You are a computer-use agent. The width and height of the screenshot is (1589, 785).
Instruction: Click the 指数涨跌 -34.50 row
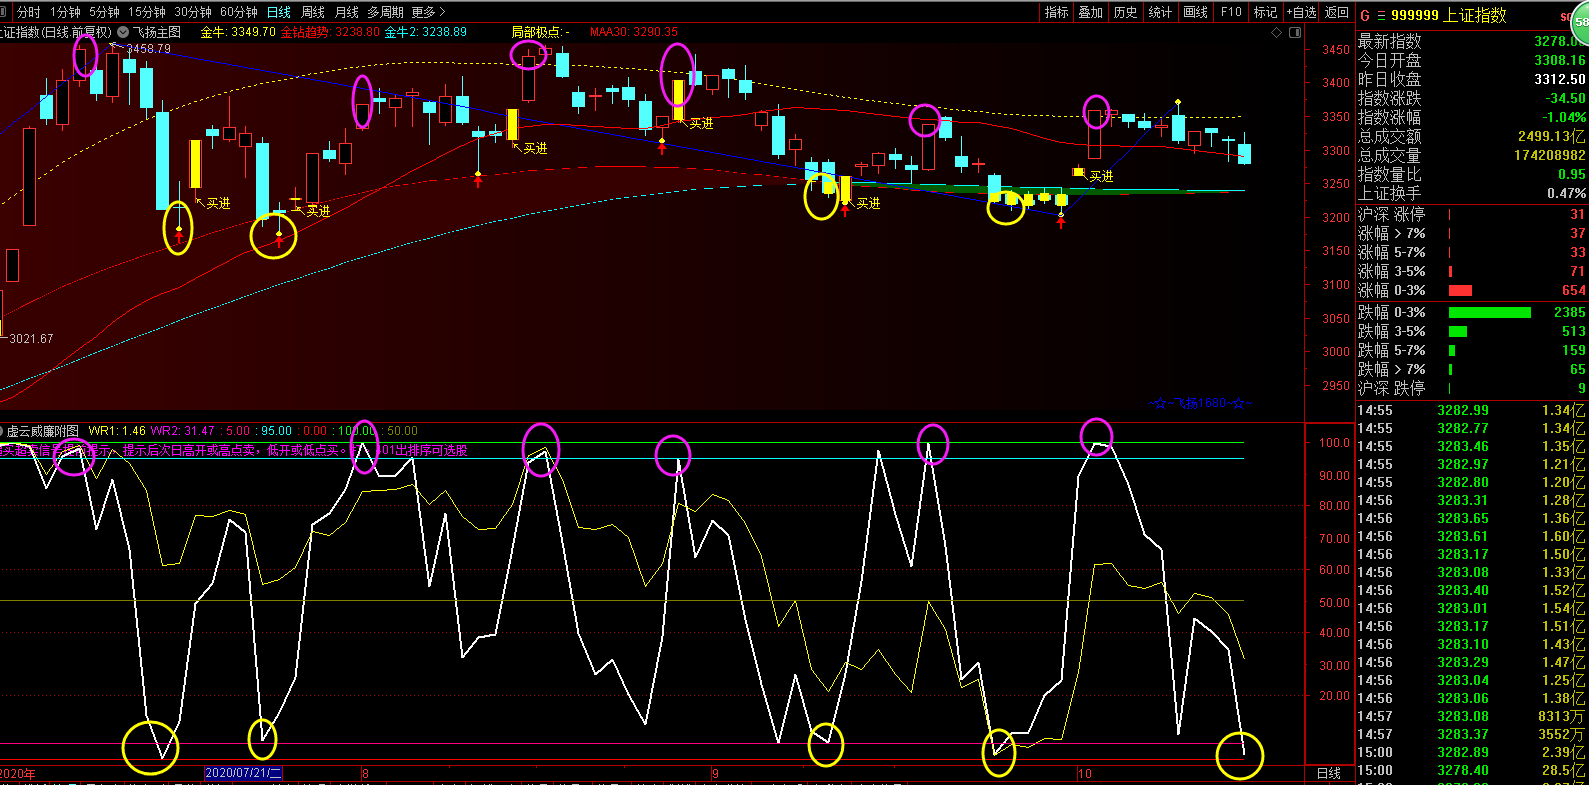tap(1472, 98)
